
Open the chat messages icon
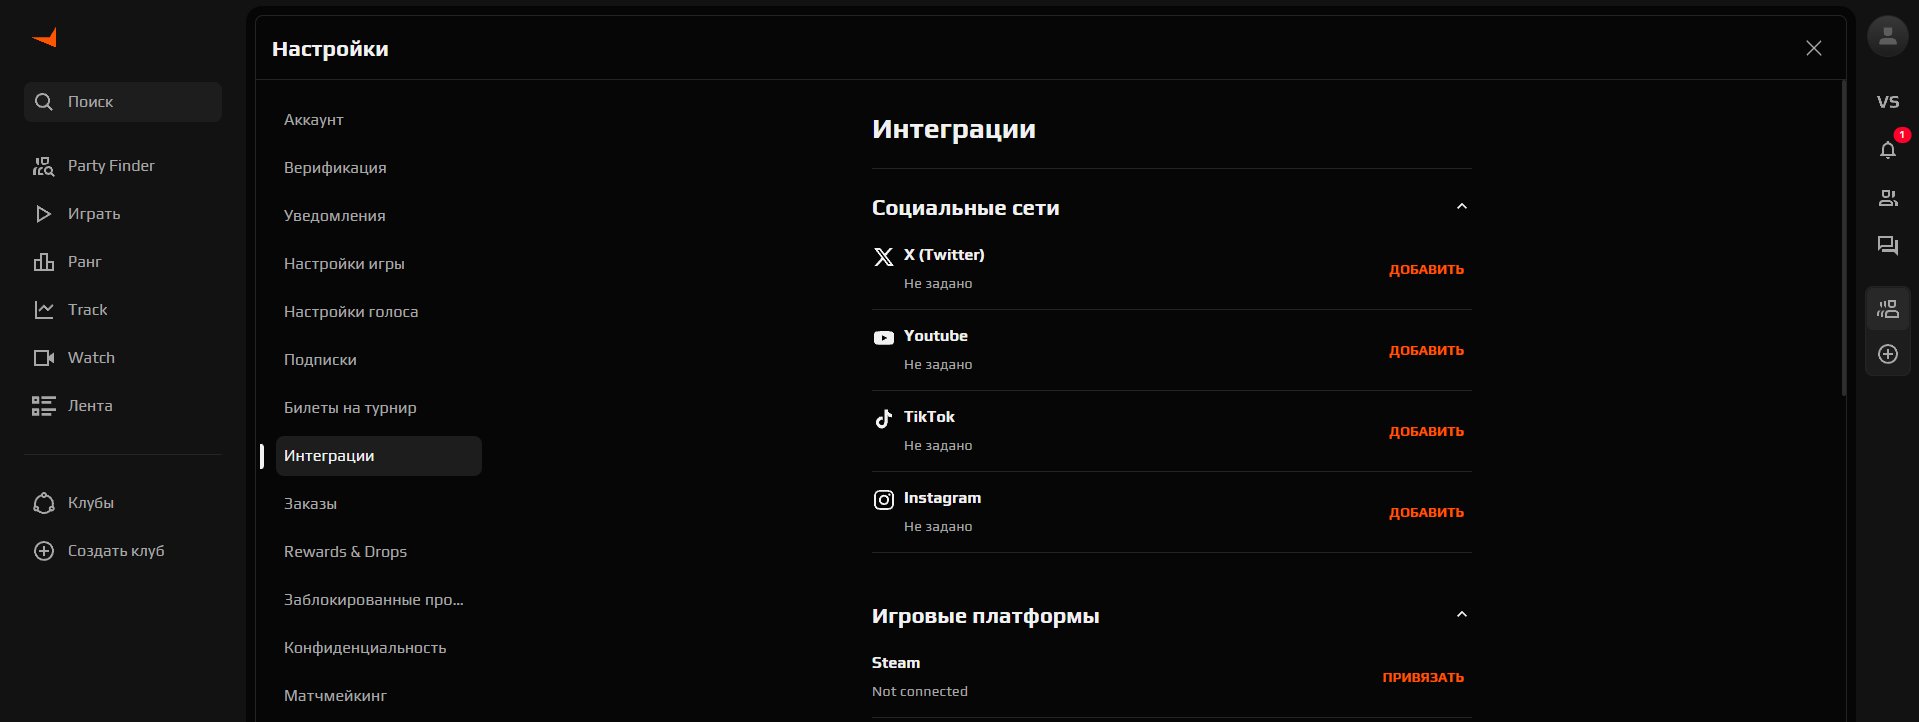pyautogui.click(x=1887, y=246)
